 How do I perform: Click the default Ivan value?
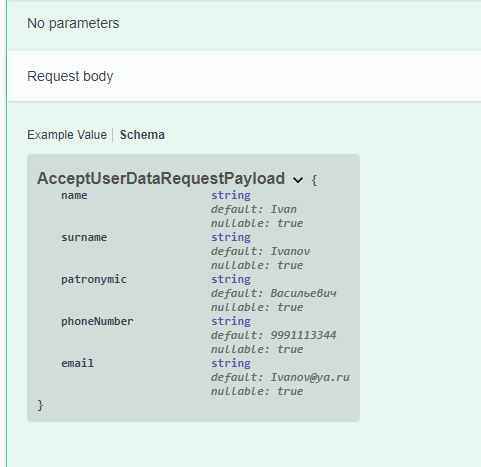254,209
